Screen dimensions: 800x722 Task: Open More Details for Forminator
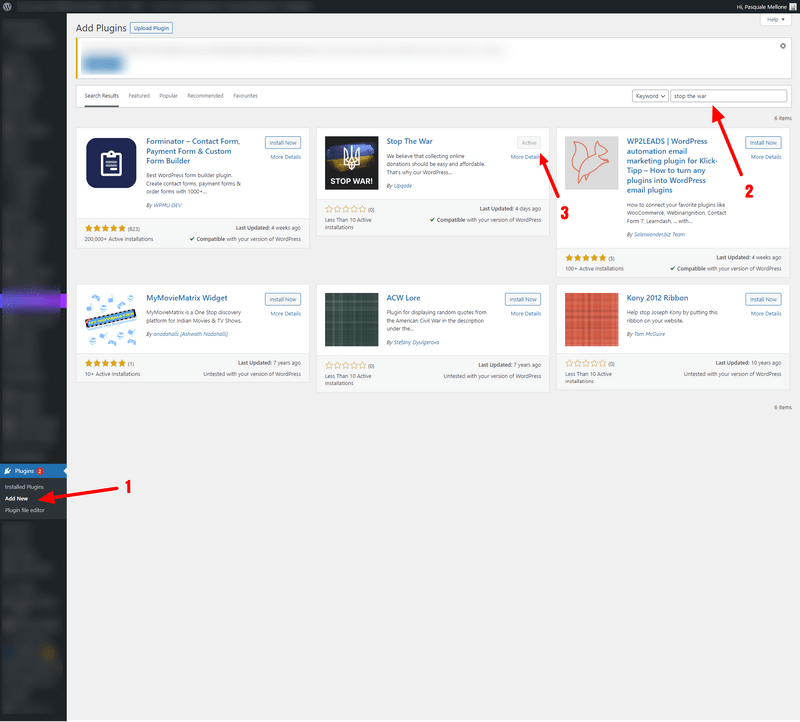(x=286, y=157)
